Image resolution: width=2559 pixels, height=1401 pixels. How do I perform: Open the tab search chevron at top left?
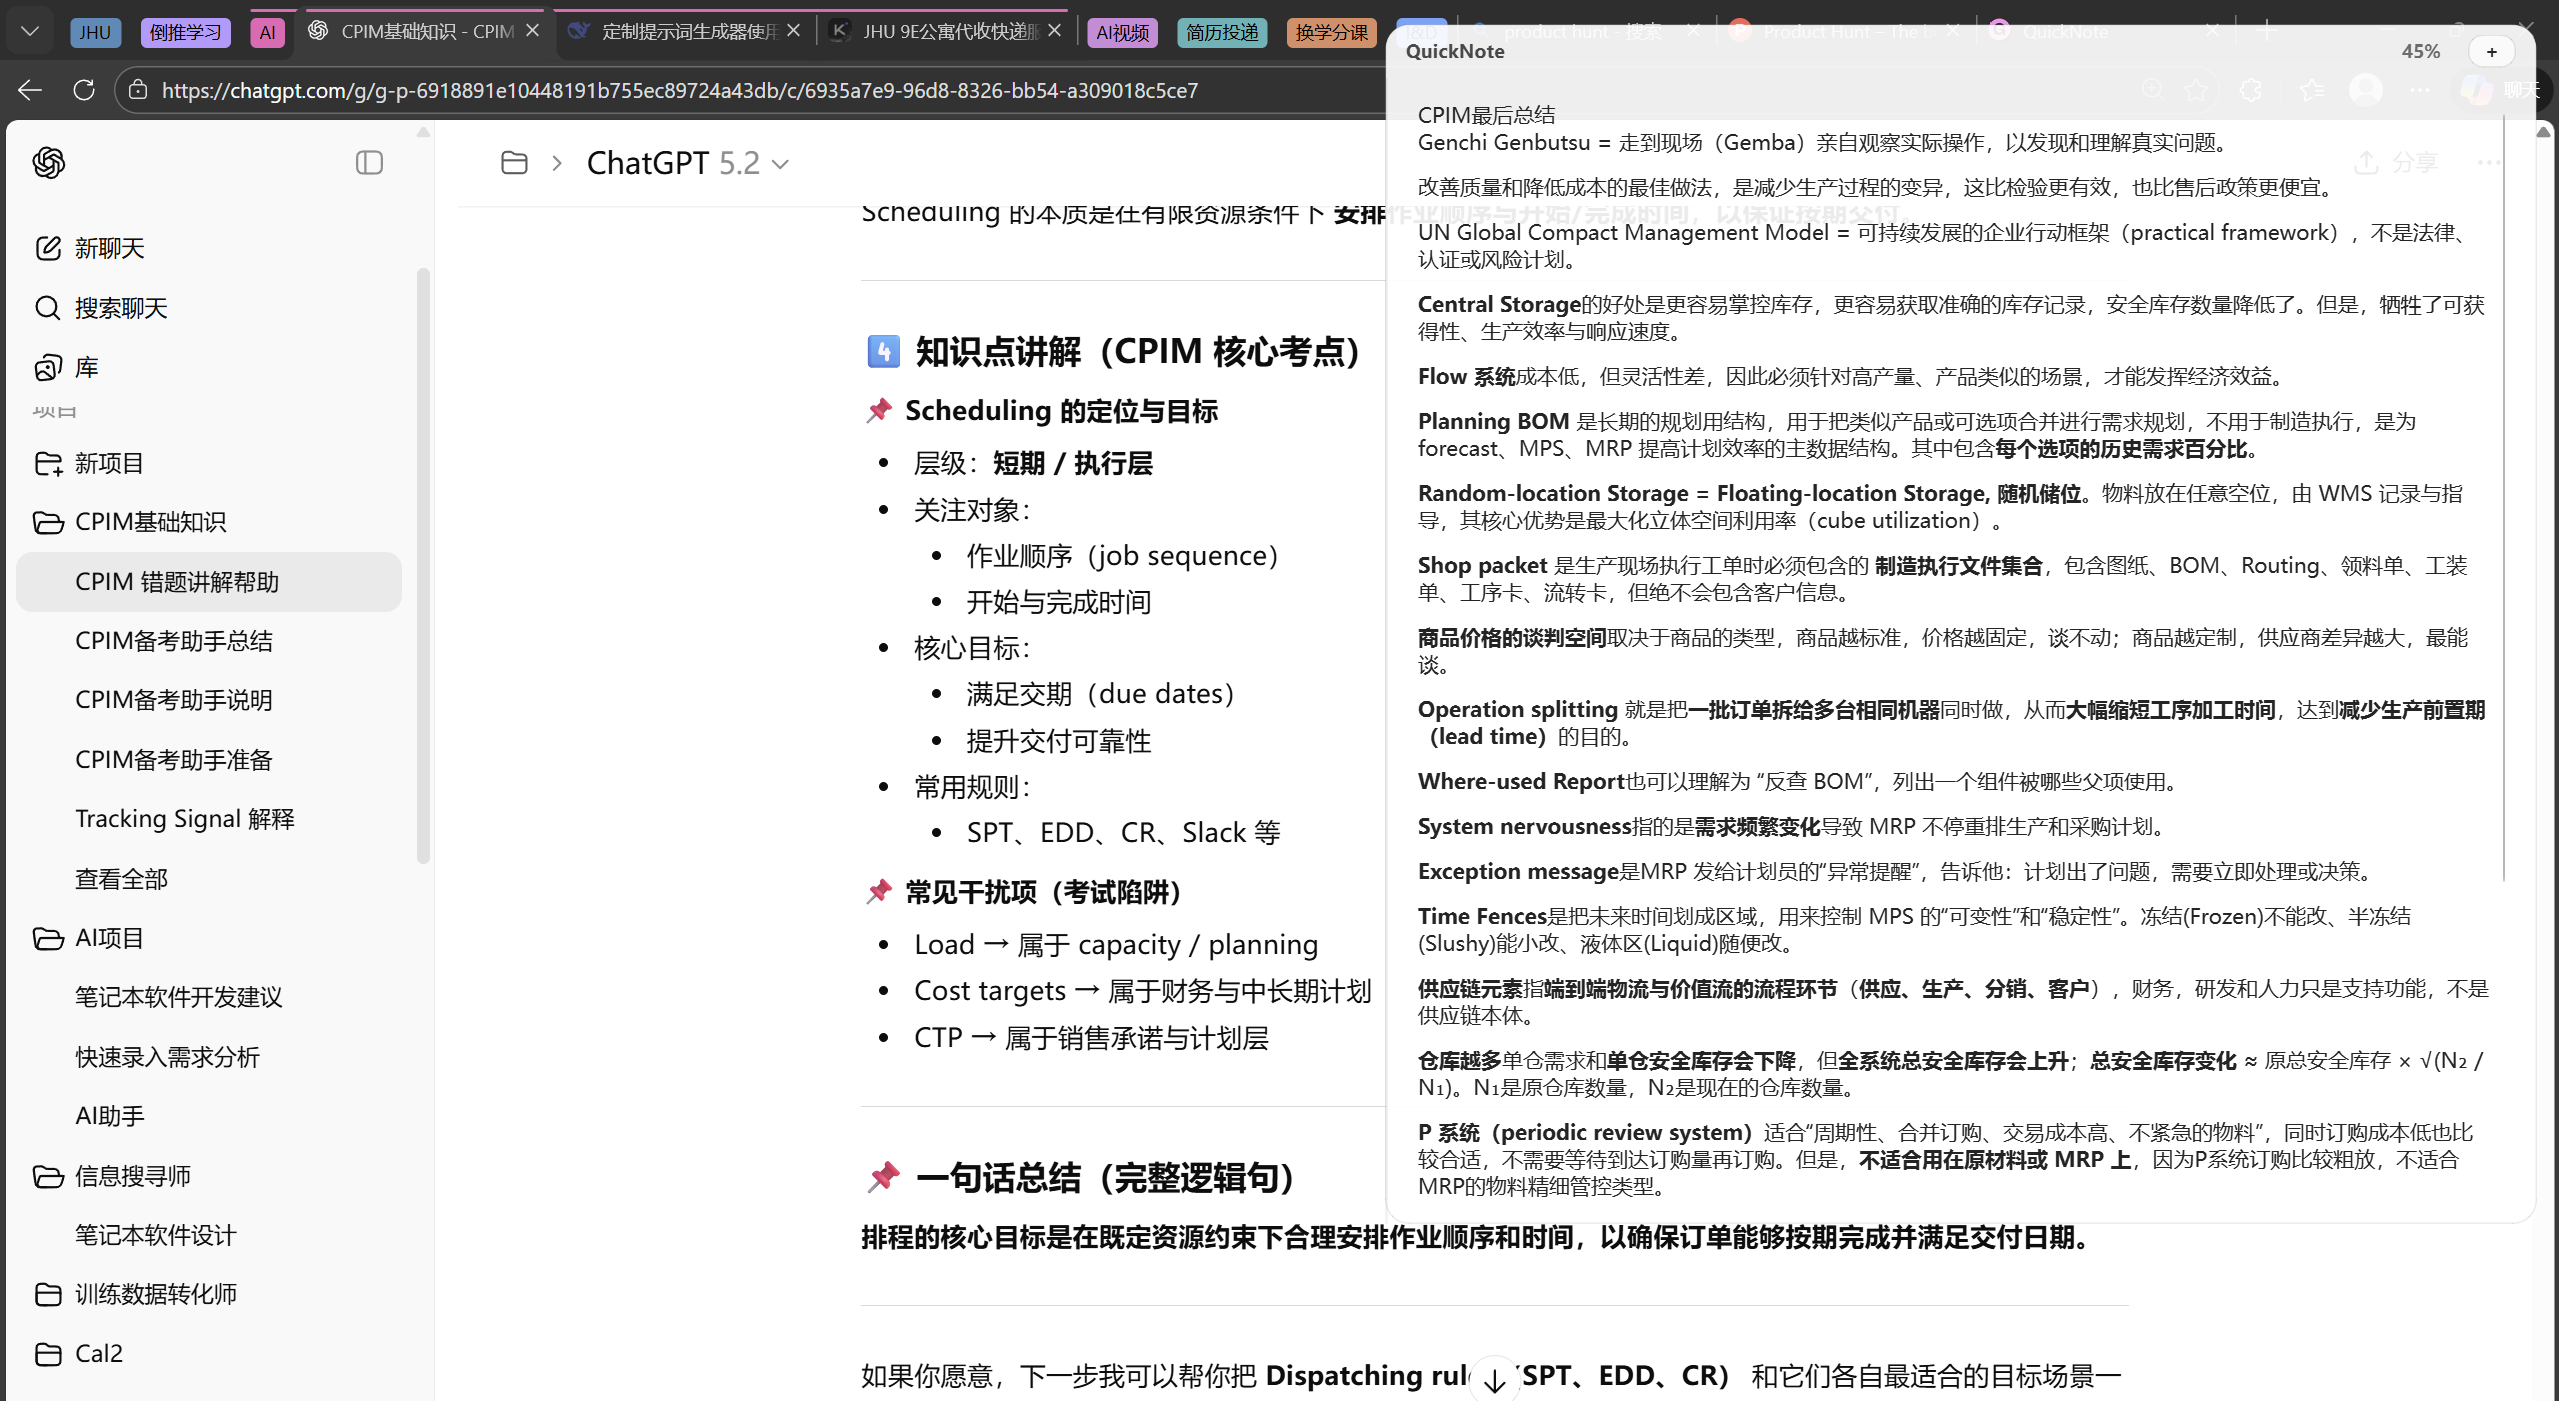pyautogui.click(x=29, y=29)
